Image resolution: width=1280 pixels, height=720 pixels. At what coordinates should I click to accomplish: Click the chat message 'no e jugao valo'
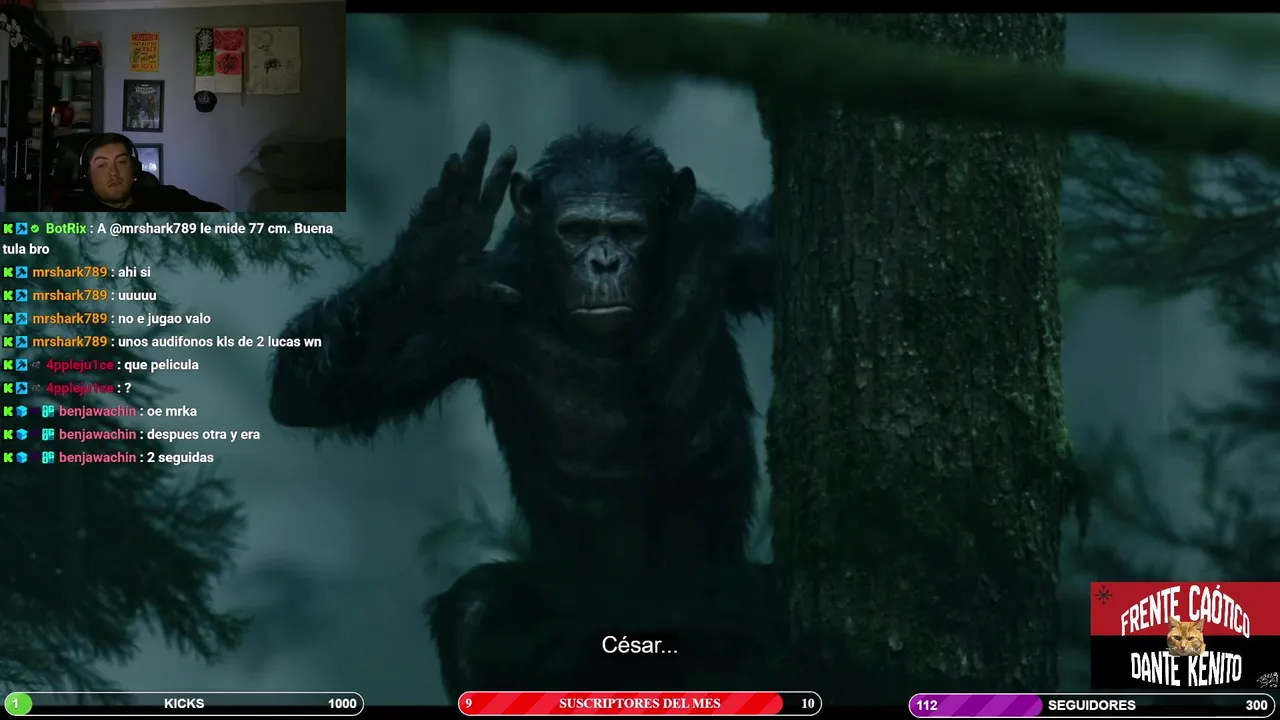164,318
